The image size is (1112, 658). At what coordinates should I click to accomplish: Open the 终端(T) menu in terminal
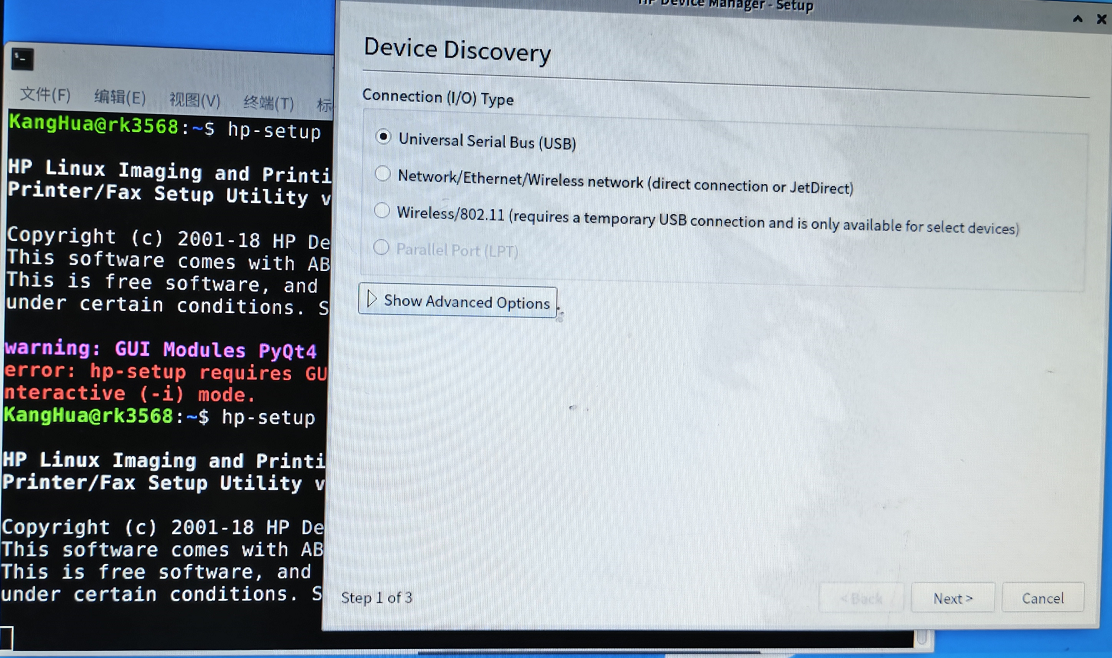click(268, 103)
